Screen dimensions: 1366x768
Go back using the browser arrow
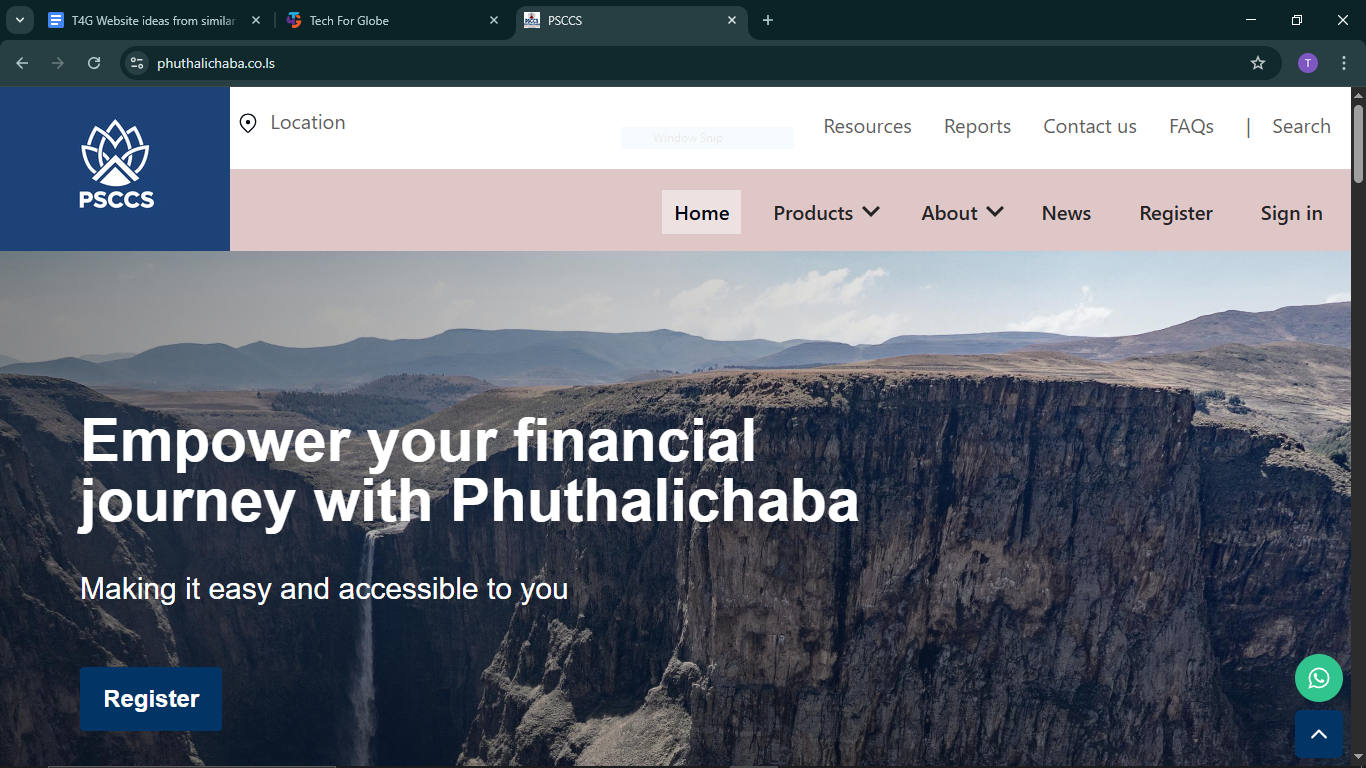pyautogui.click(x=22, y=63)
